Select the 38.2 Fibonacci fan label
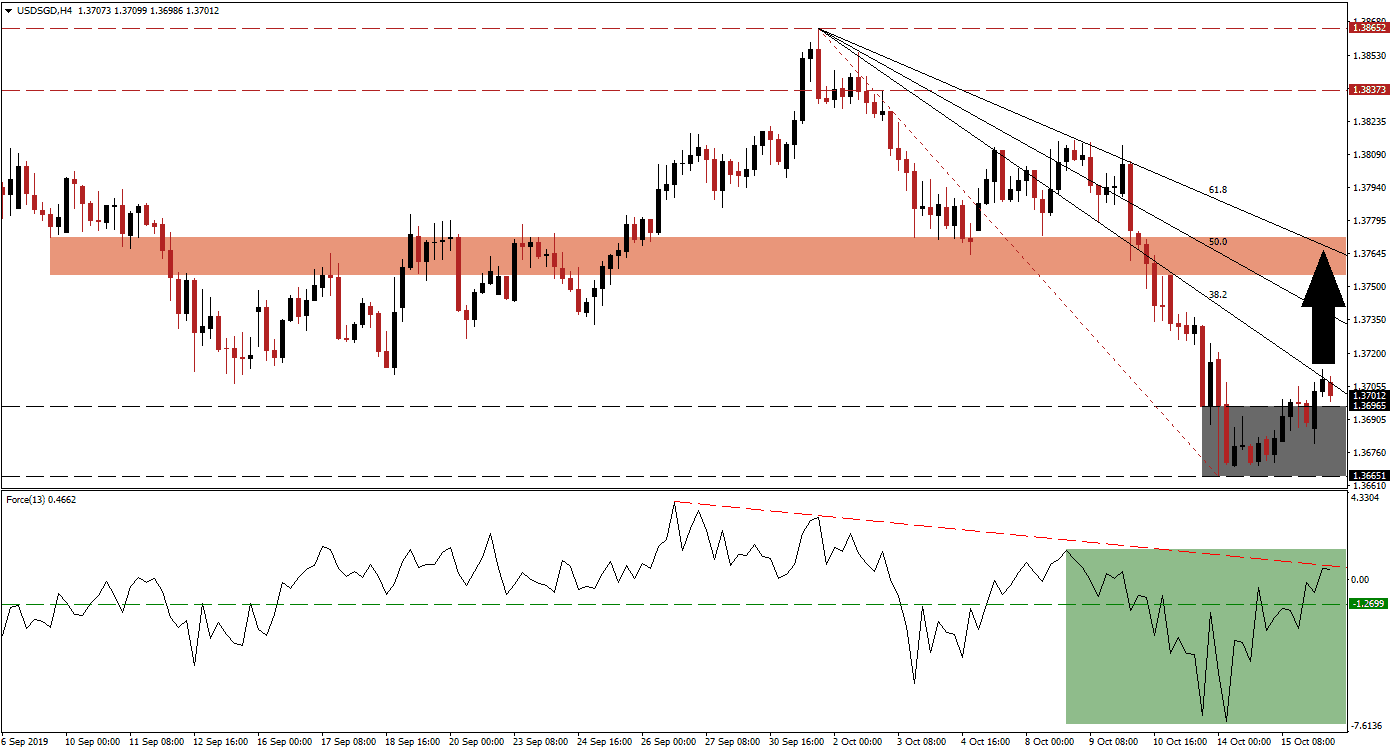1392x753 pixels. pyautogui.click(x=1217, y=295)
